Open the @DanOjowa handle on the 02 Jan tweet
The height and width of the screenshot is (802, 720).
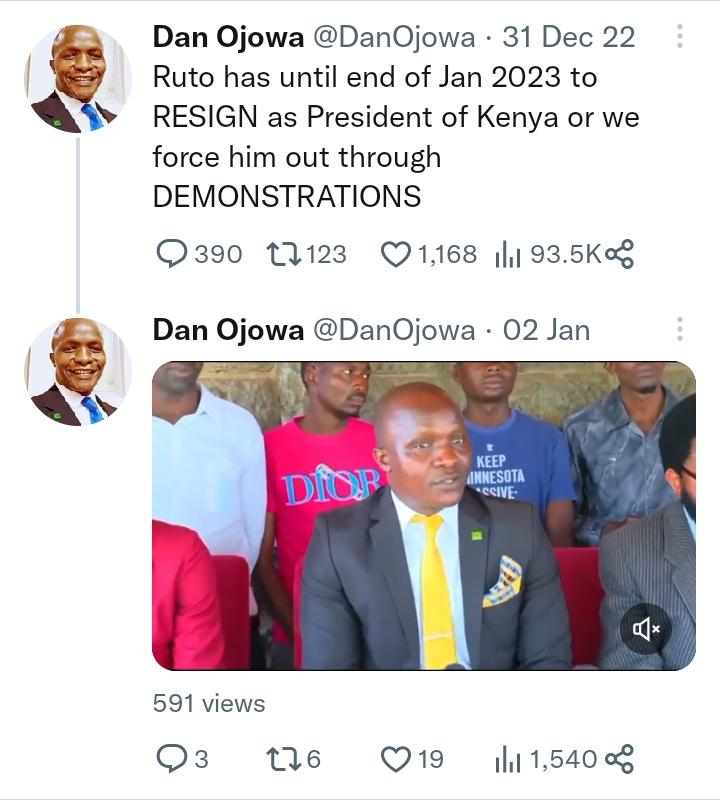394,330
